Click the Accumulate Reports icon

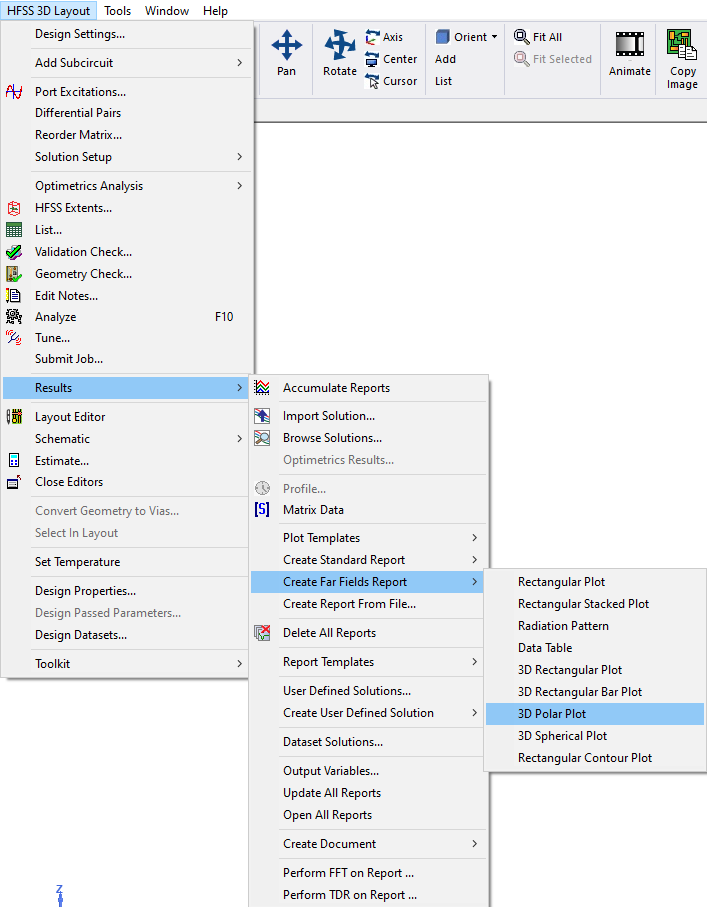pos(262,388)
